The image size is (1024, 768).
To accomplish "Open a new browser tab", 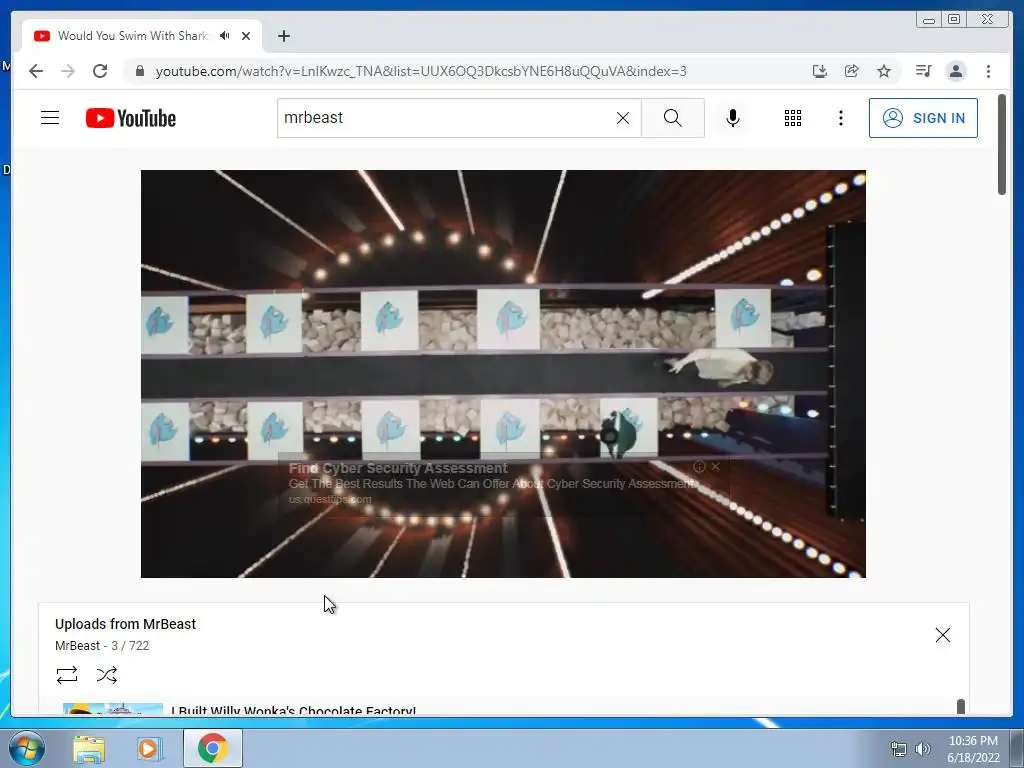I will tap(283, 36).
